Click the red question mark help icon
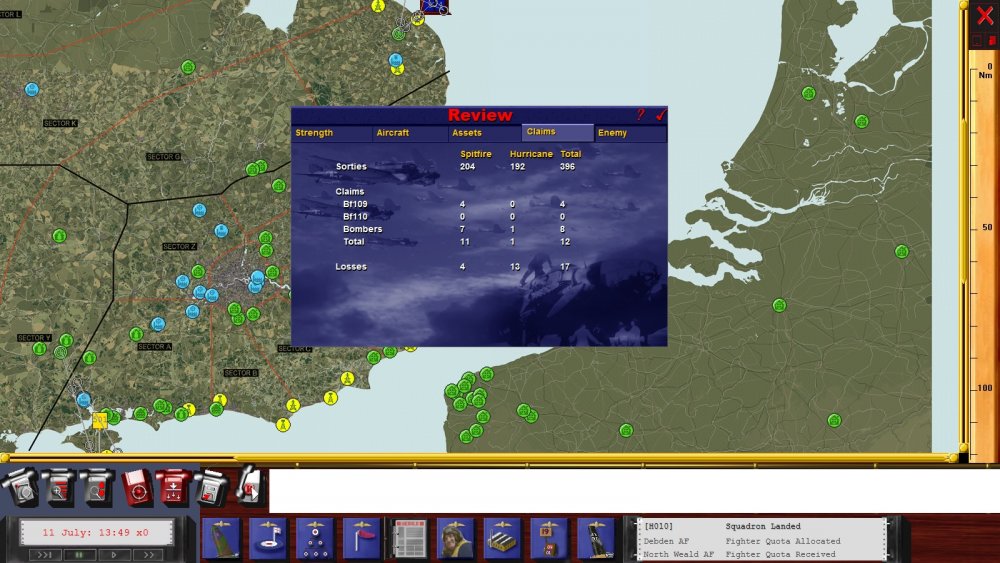The image size is (1000, 563). click(640, 115)
